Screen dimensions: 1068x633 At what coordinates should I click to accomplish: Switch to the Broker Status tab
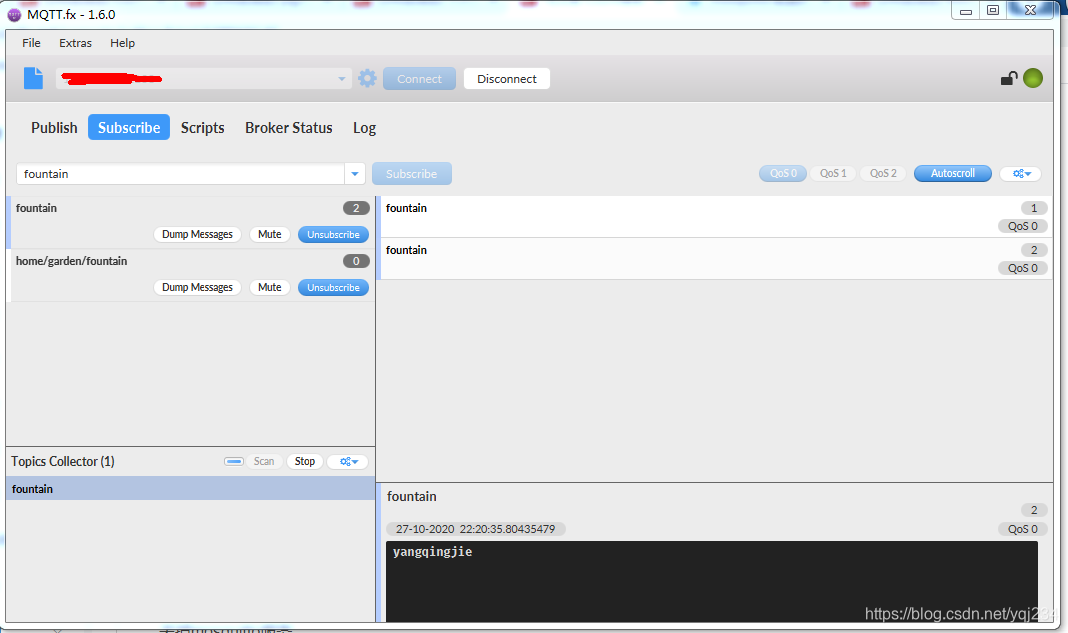pyautogui.click(x=288, y=128)
